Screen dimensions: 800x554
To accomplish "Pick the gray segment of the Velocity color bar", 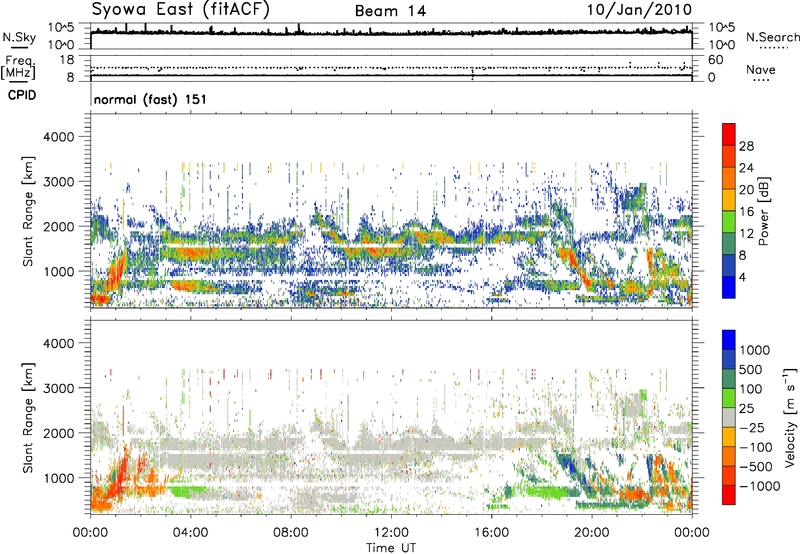I will point(729,418).
